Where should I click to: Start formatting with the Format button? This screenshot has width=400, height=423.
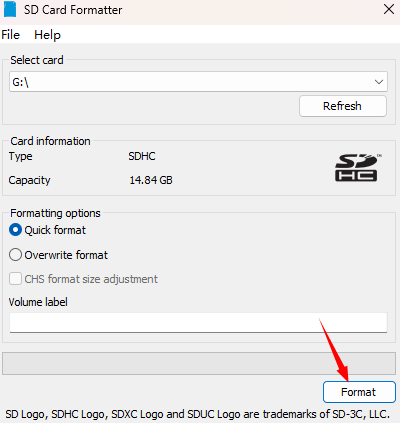(x=359, y=392)
